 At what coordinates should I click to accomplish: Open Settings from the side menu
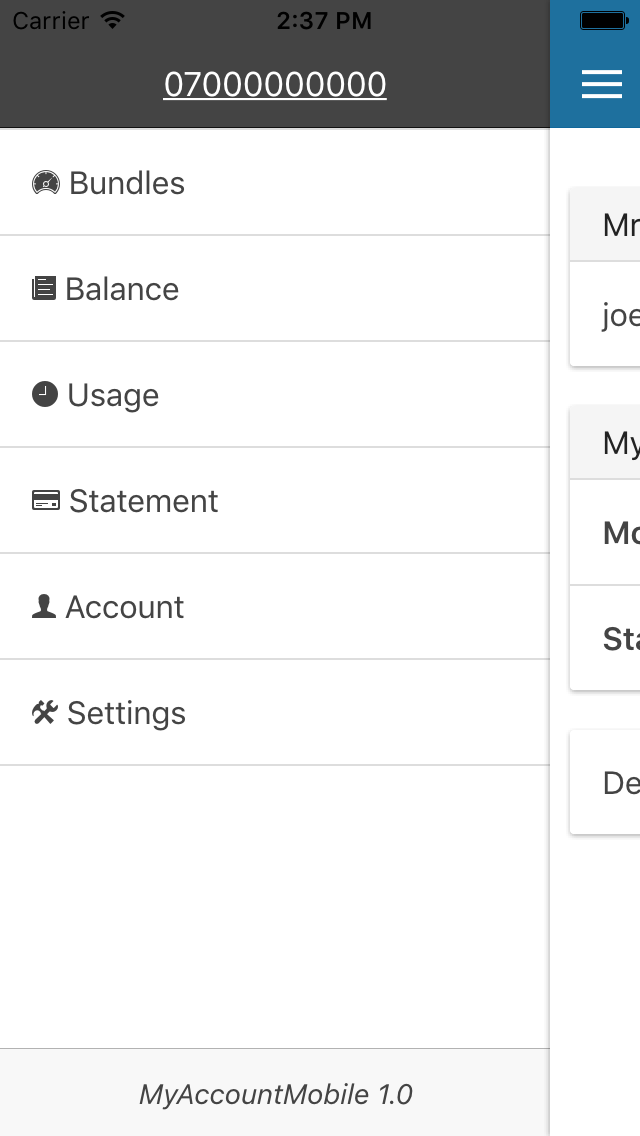point(275,712)
